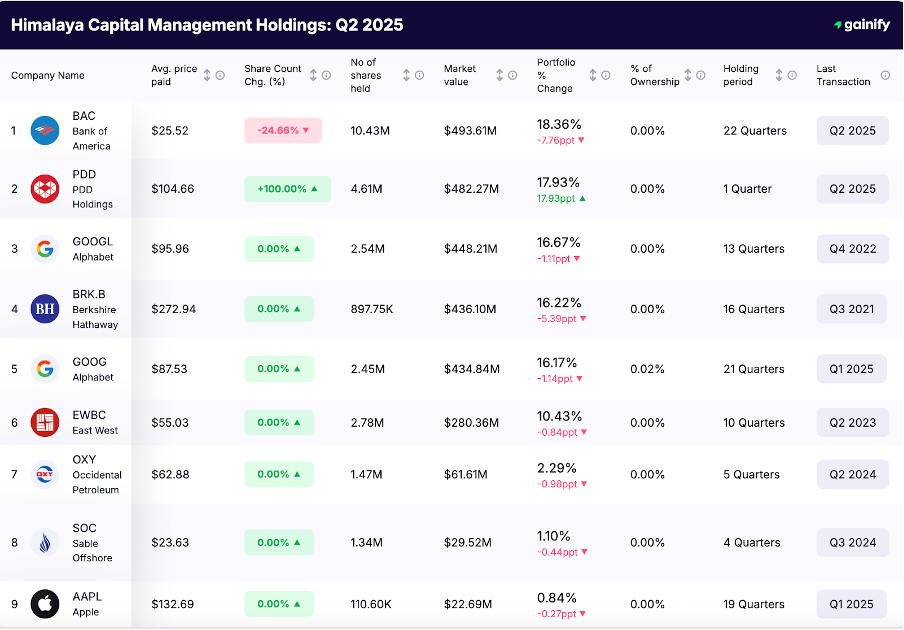
Task: Sort by Market value arrows
Action: point(499,75)
